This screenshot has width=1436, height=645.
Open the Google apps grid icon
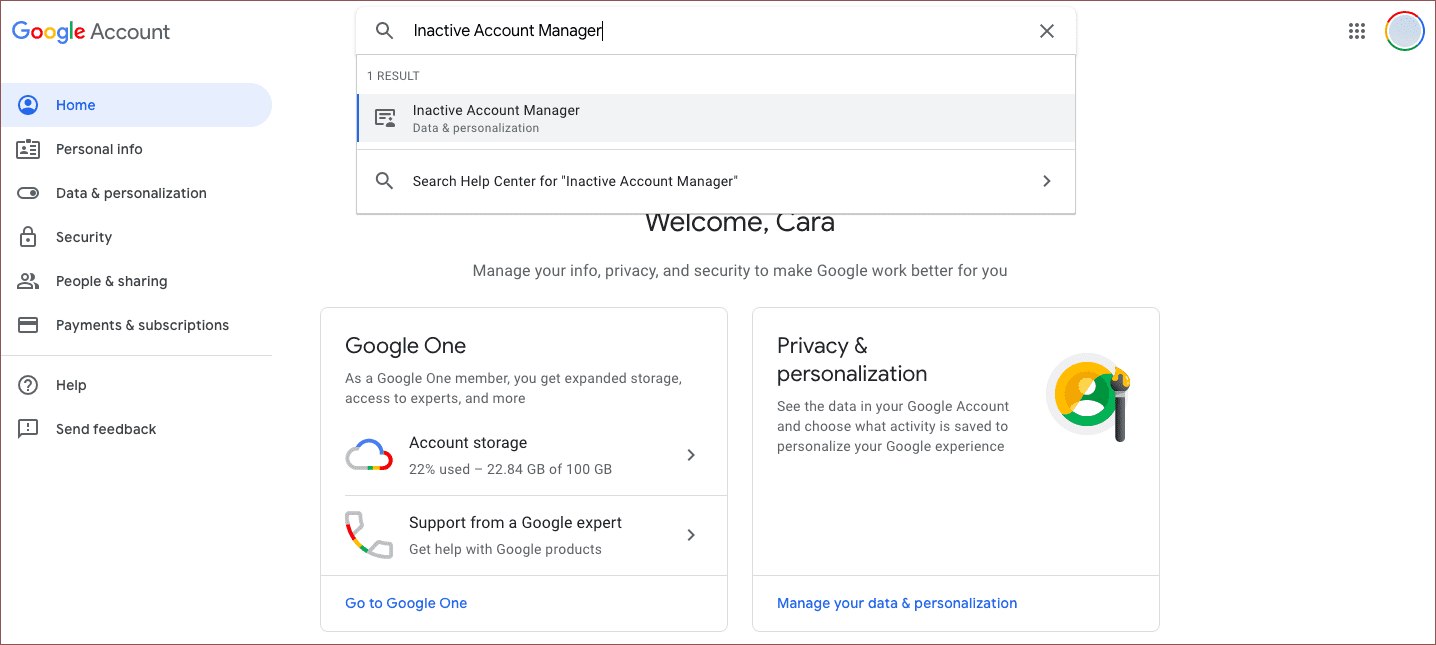pos(1356,31)
